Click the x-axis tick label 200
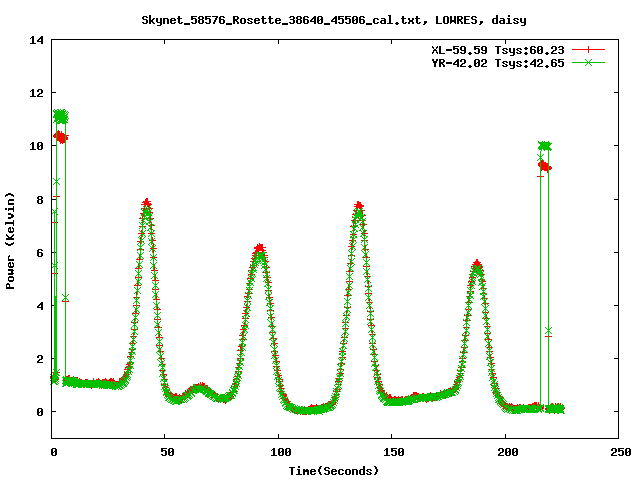Viewport: 640px width, 480px height. click(x=507, y=452)
